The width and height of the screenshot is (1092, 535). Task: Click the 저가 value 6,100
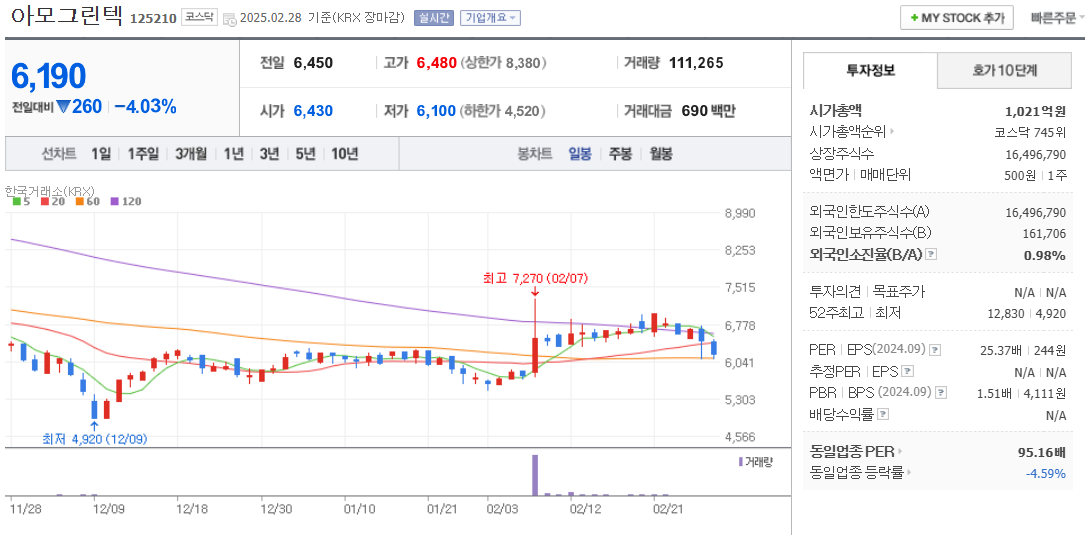click(436, 111)
